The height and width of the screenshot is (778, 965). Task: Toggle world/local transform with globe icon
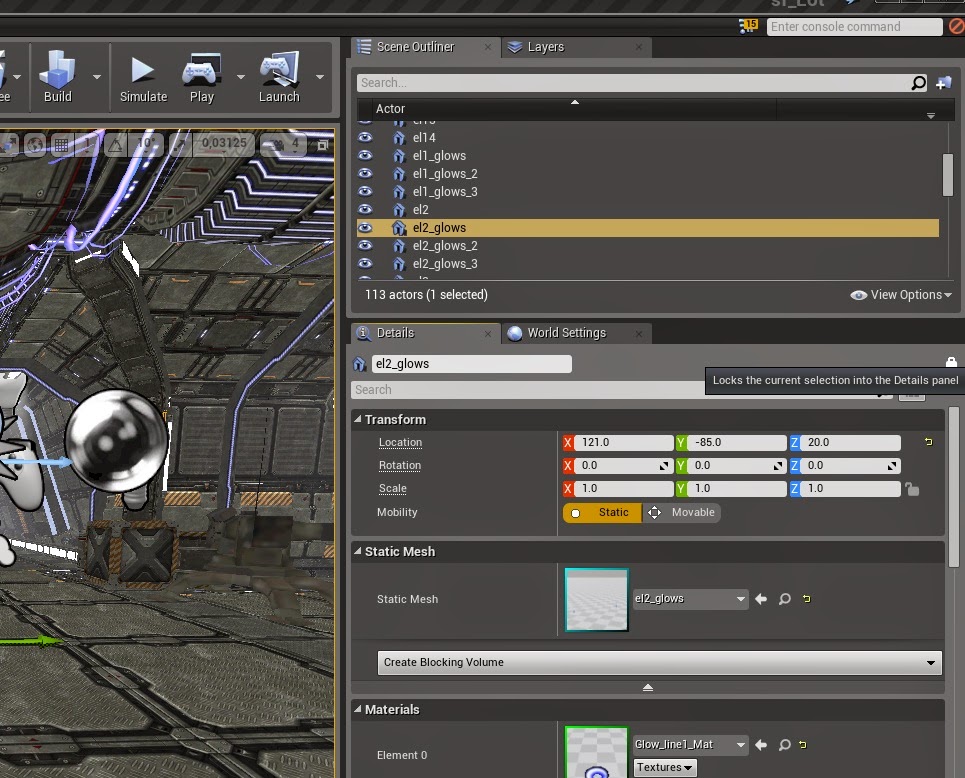[34, 144]
